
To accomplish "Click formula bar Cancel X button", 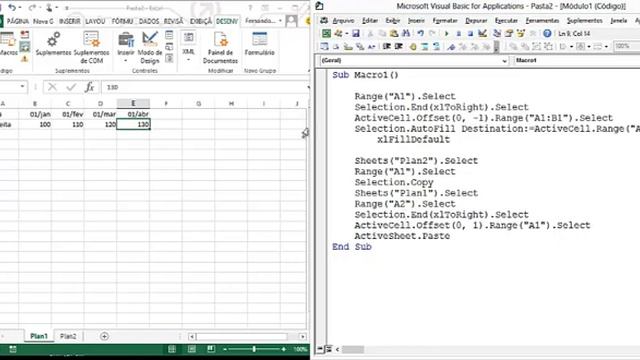I will pyautogui.click(x=52, y=87).
